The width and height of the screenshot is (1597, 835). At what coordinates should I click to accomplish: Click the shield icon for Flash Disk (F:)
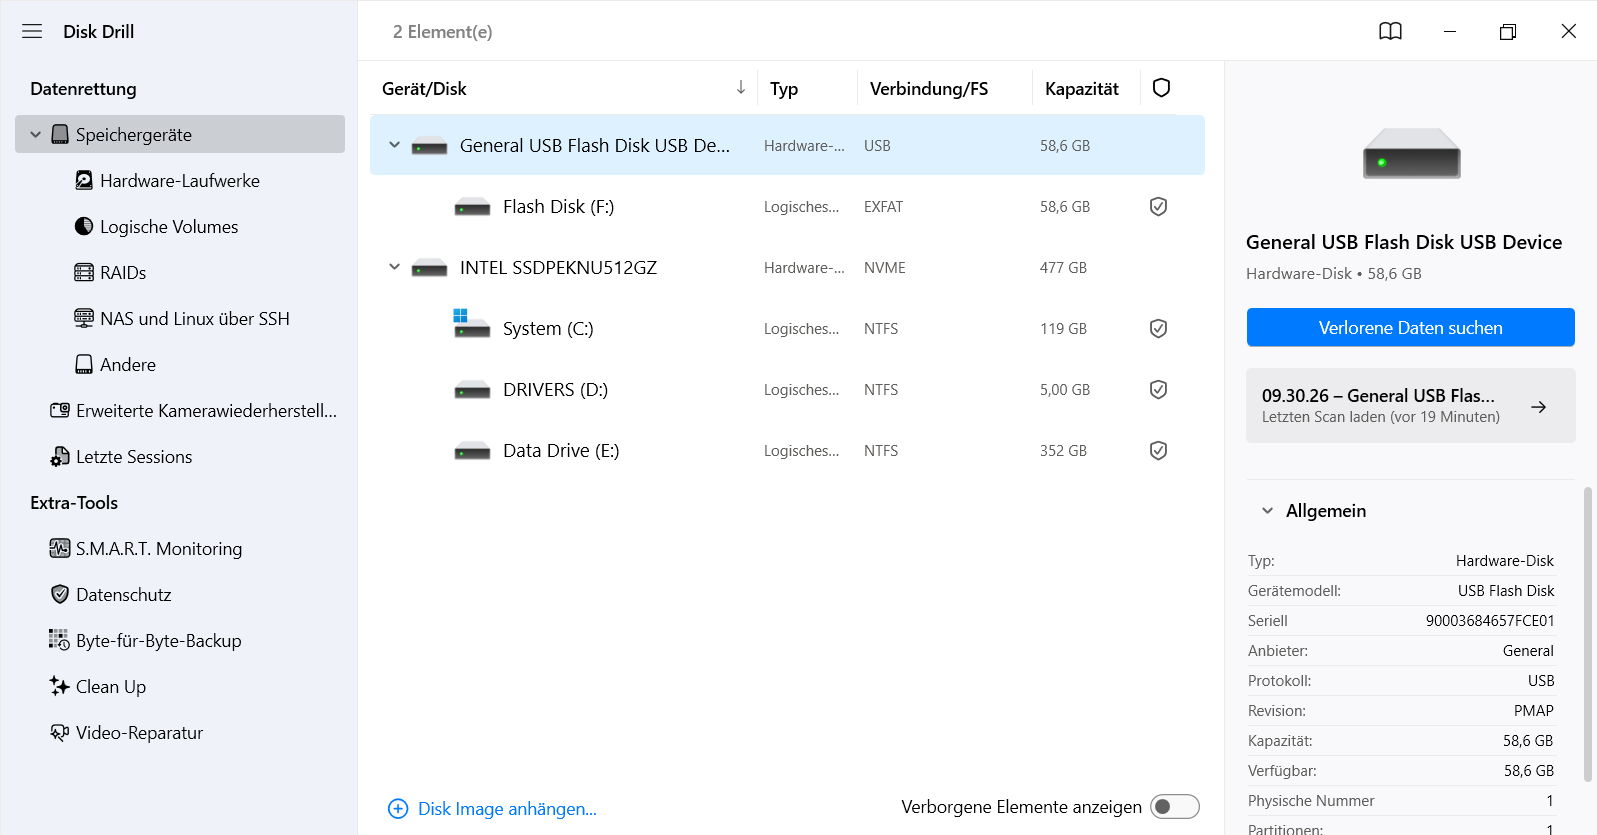[1158, 207]
